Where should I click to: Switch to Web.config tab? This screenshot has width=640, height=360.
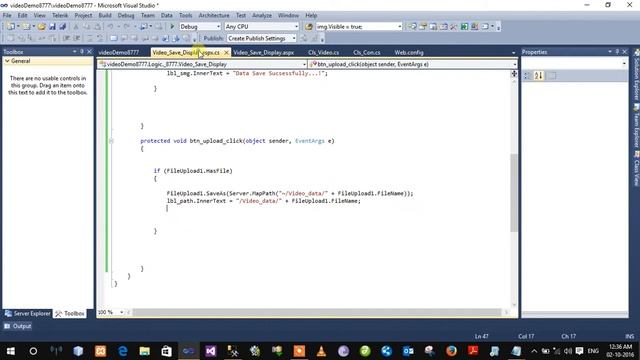click(x=409, y=53)
